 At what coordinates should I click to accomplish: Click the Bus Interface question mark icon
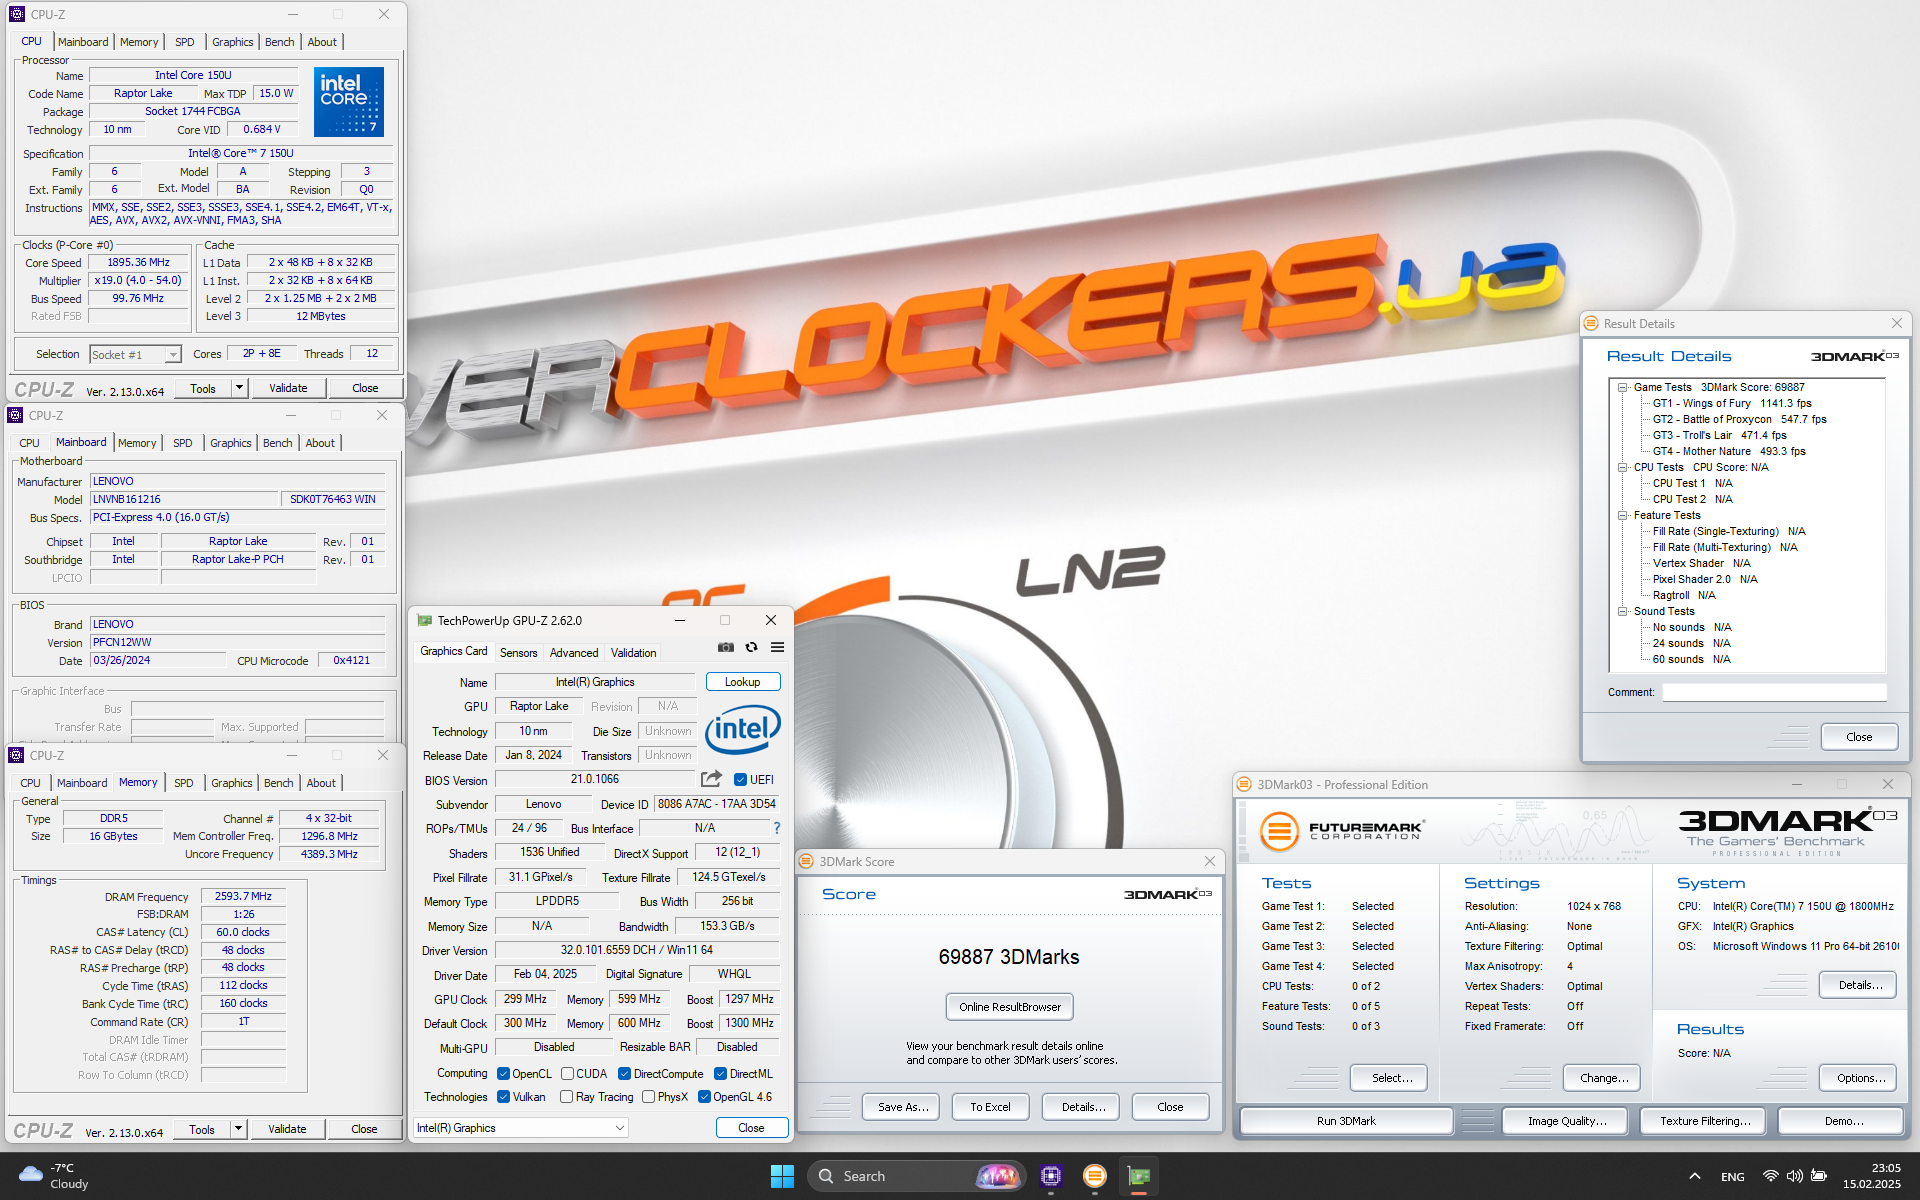[777, 828]
